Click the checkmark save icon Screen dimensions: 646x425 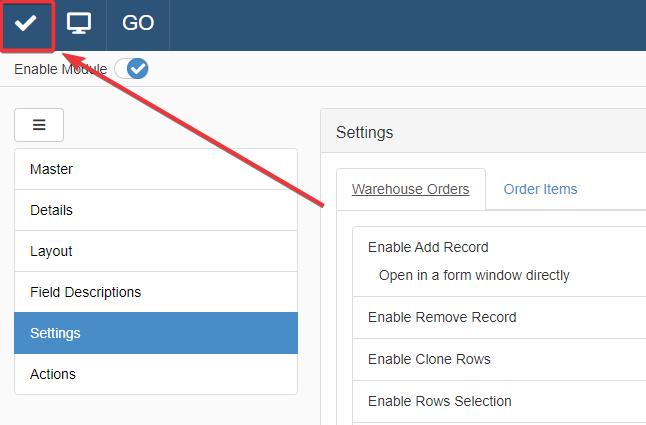point(26,24)
